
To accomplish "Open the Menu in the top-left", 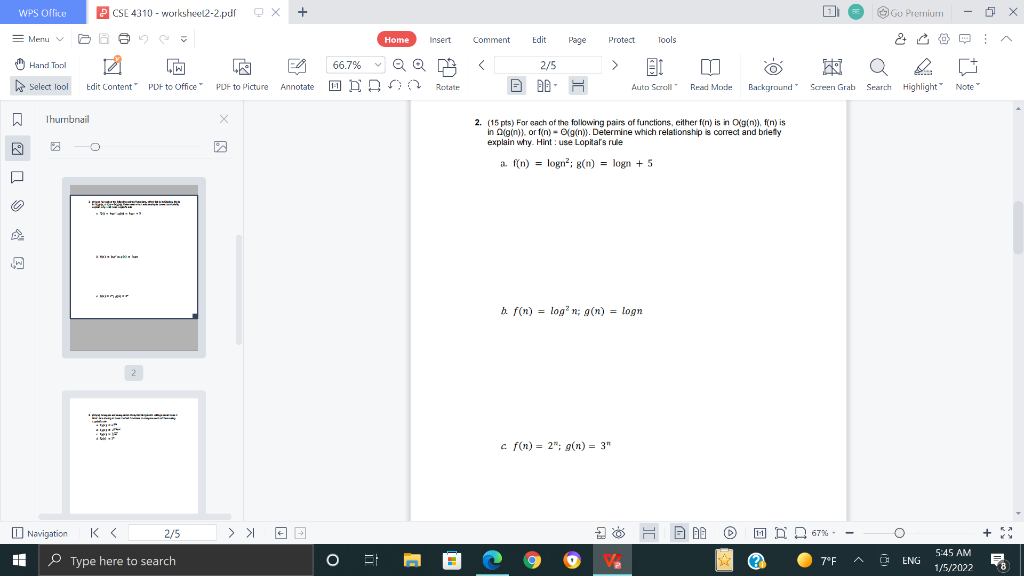I will pos(39,39).
